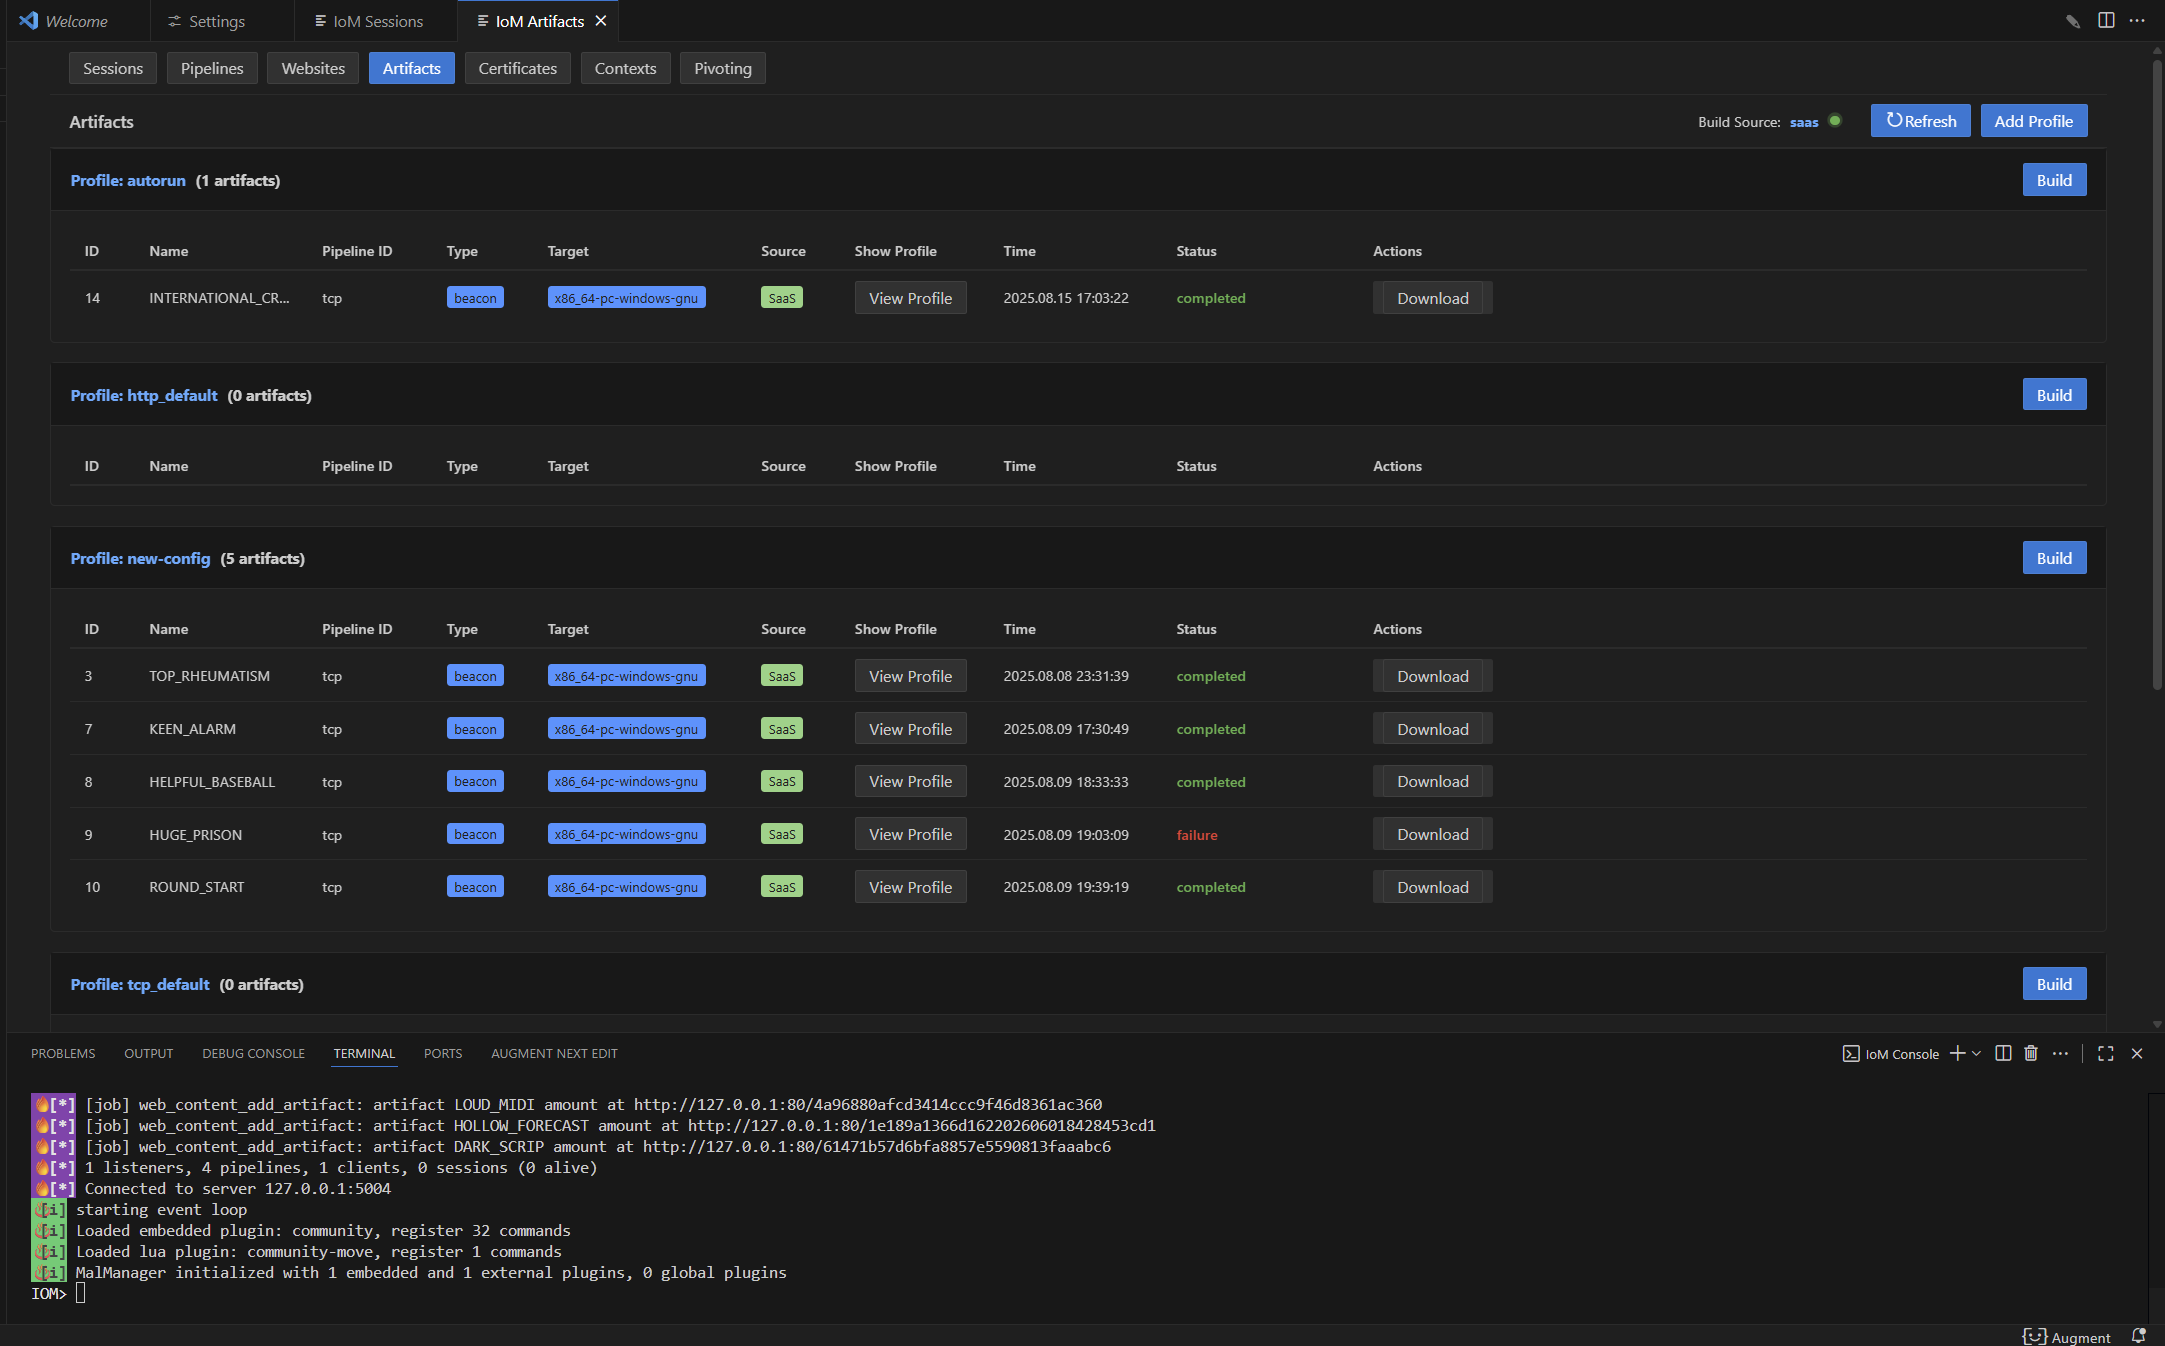Click the plus icon for new terminal
The height and width of the screenshot is (1346, 2165).
(x=1957, y=1053)
